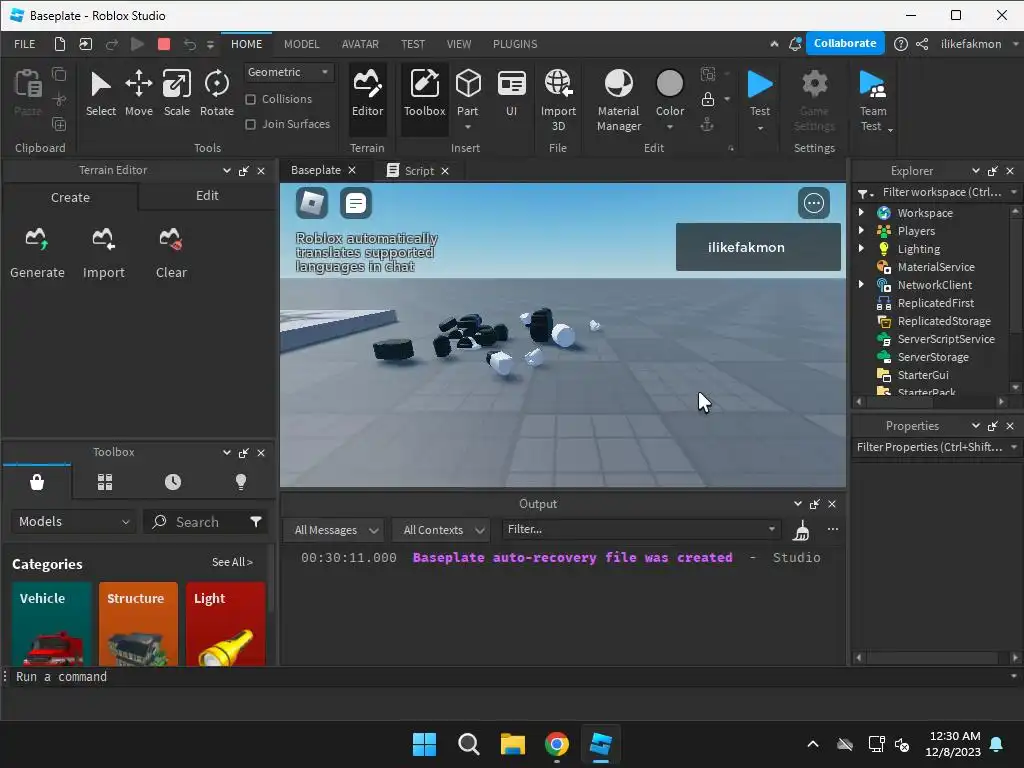
Task: Open Toolbox Creations lightbulb tab
Action: [240, 482]
